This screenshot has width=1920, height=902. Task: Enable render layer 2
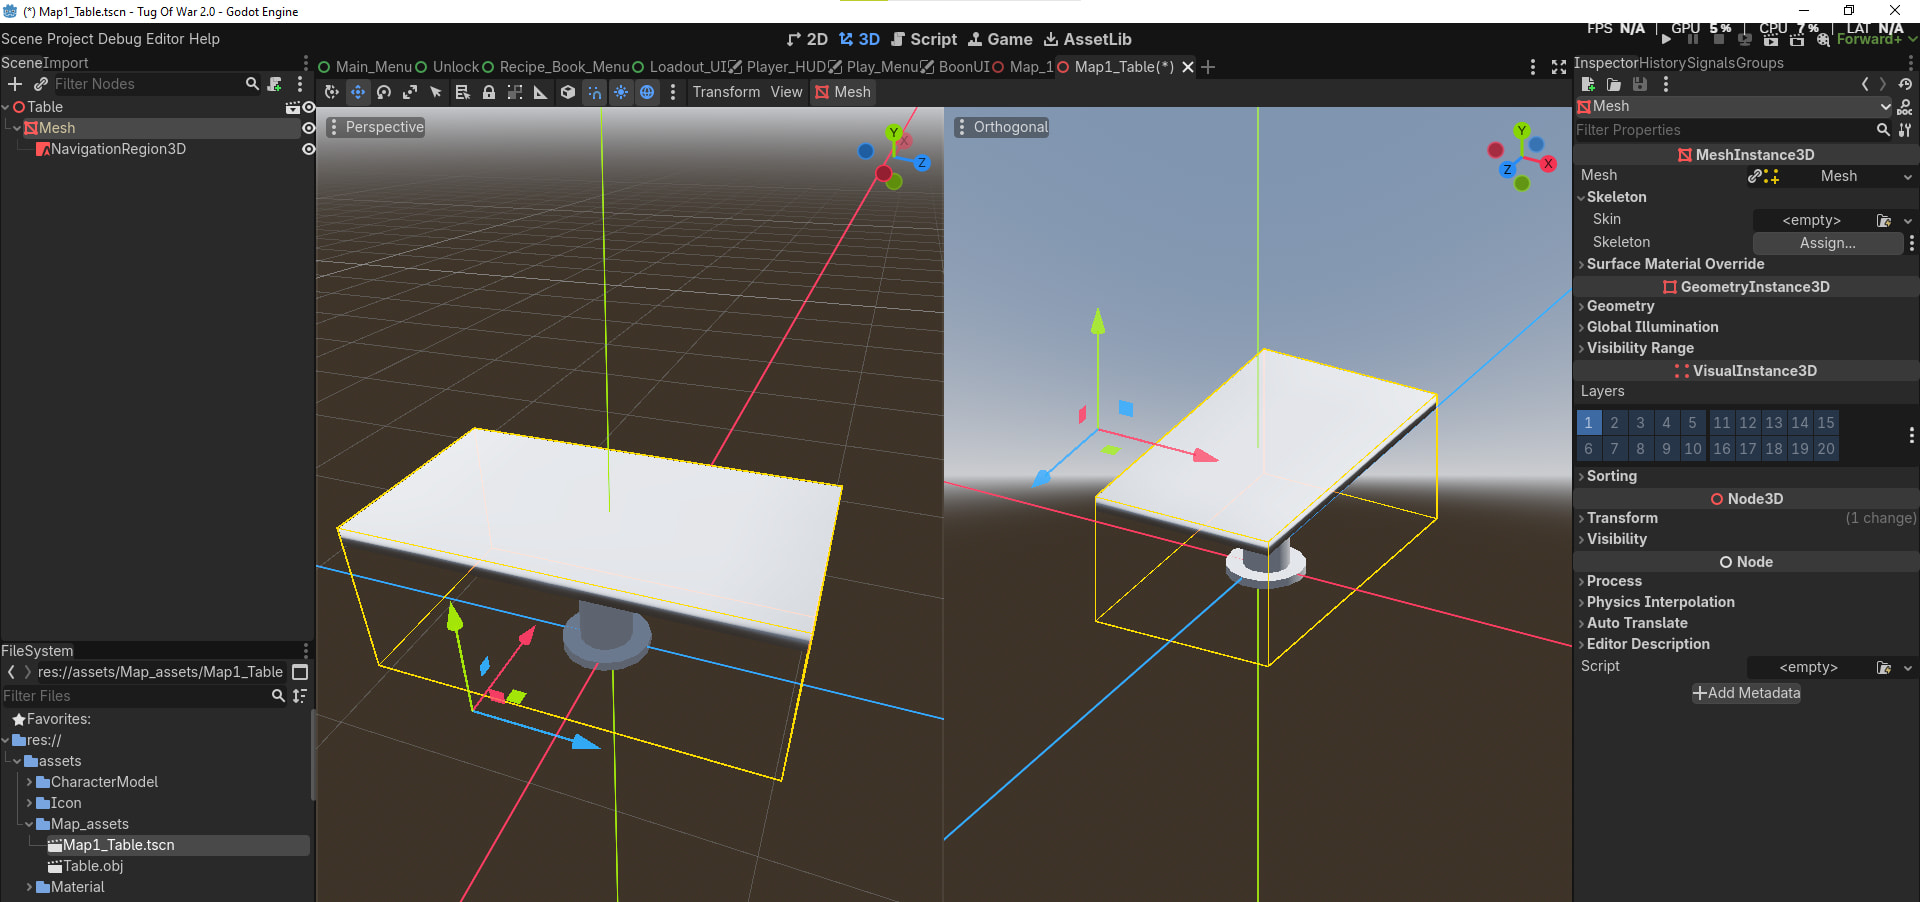(1614, 423)
